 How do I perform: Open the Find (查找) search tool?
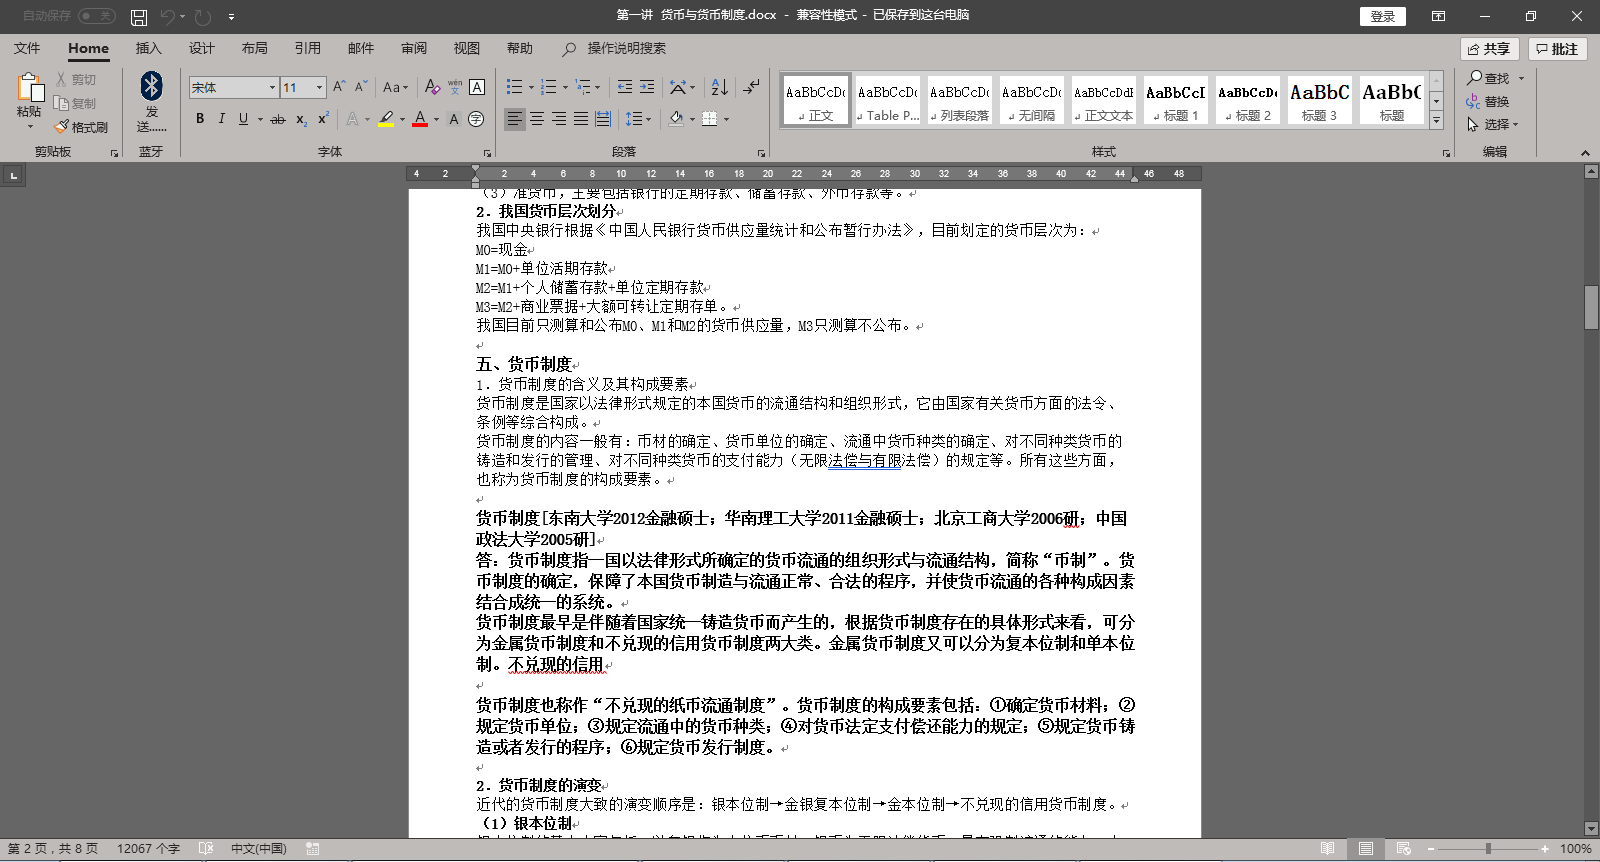click(1489, 78)
